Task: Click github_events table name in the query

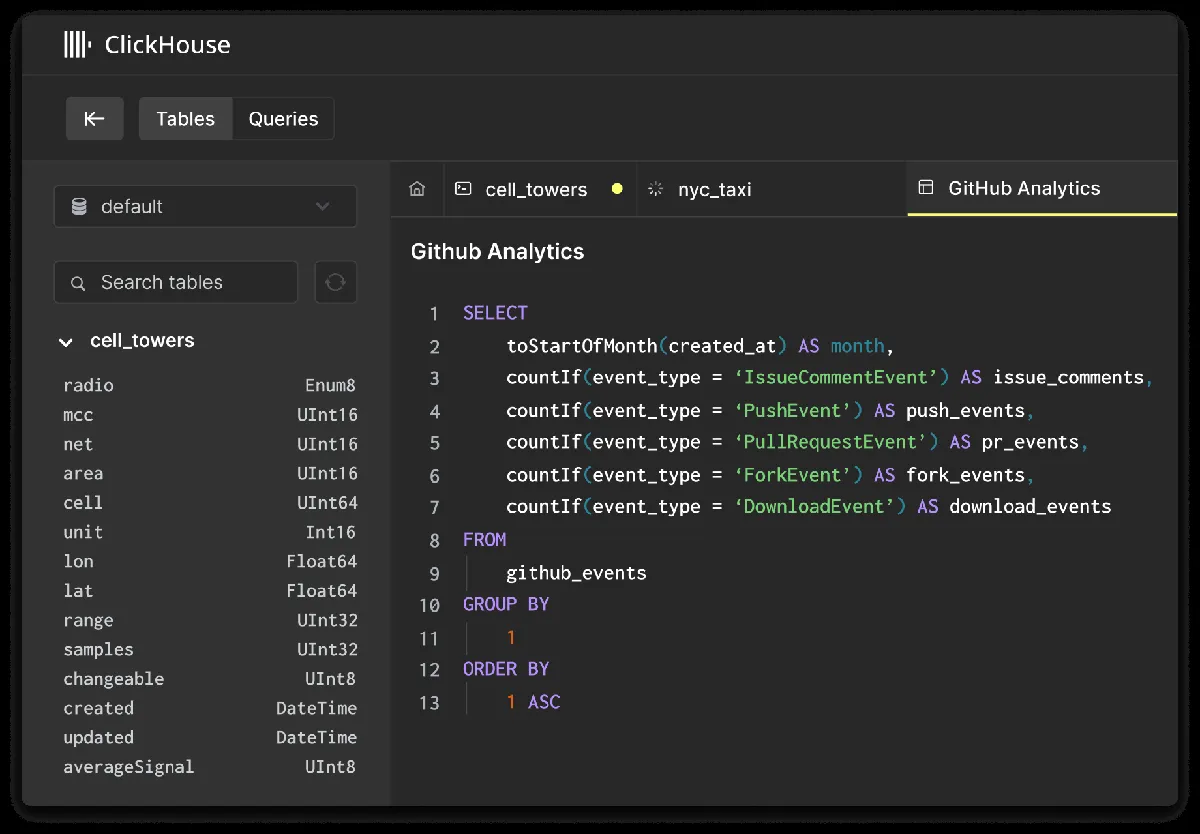Action: pyautogui.click(x=576, y=573)
